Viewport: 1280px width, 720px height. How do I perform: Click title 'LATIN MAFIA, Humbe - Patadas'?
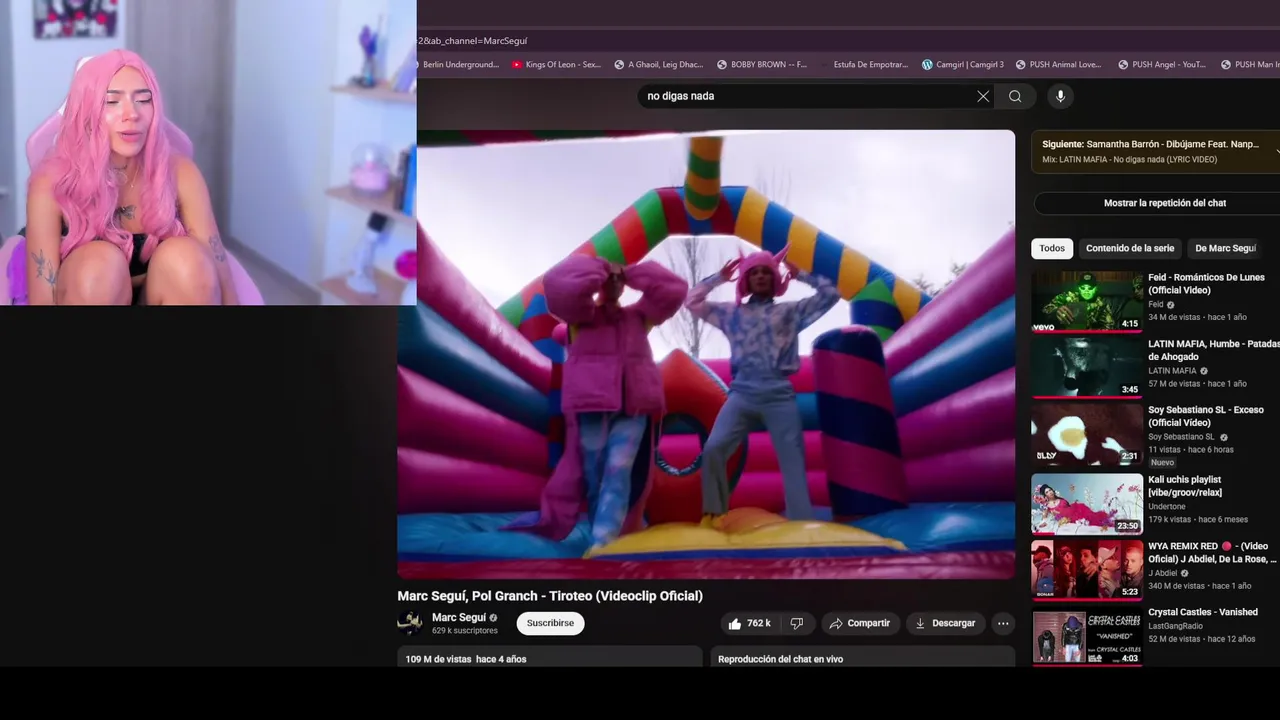(x=1213, y=350)
